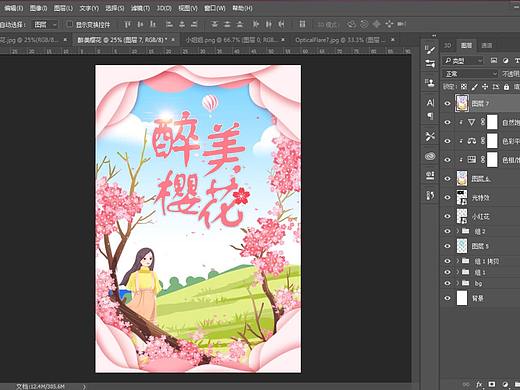The width and height of the screenshot is (520, 390).
Task: Switch to the 通道 channels tab
Action: click(x=487, y=45)
